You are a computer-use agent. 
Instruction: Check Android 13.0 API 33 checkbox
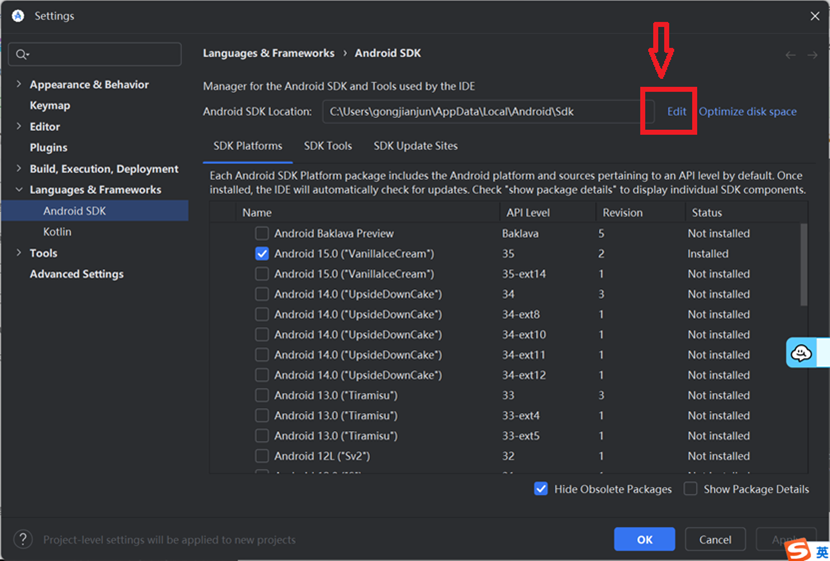[x=261, y=395]
